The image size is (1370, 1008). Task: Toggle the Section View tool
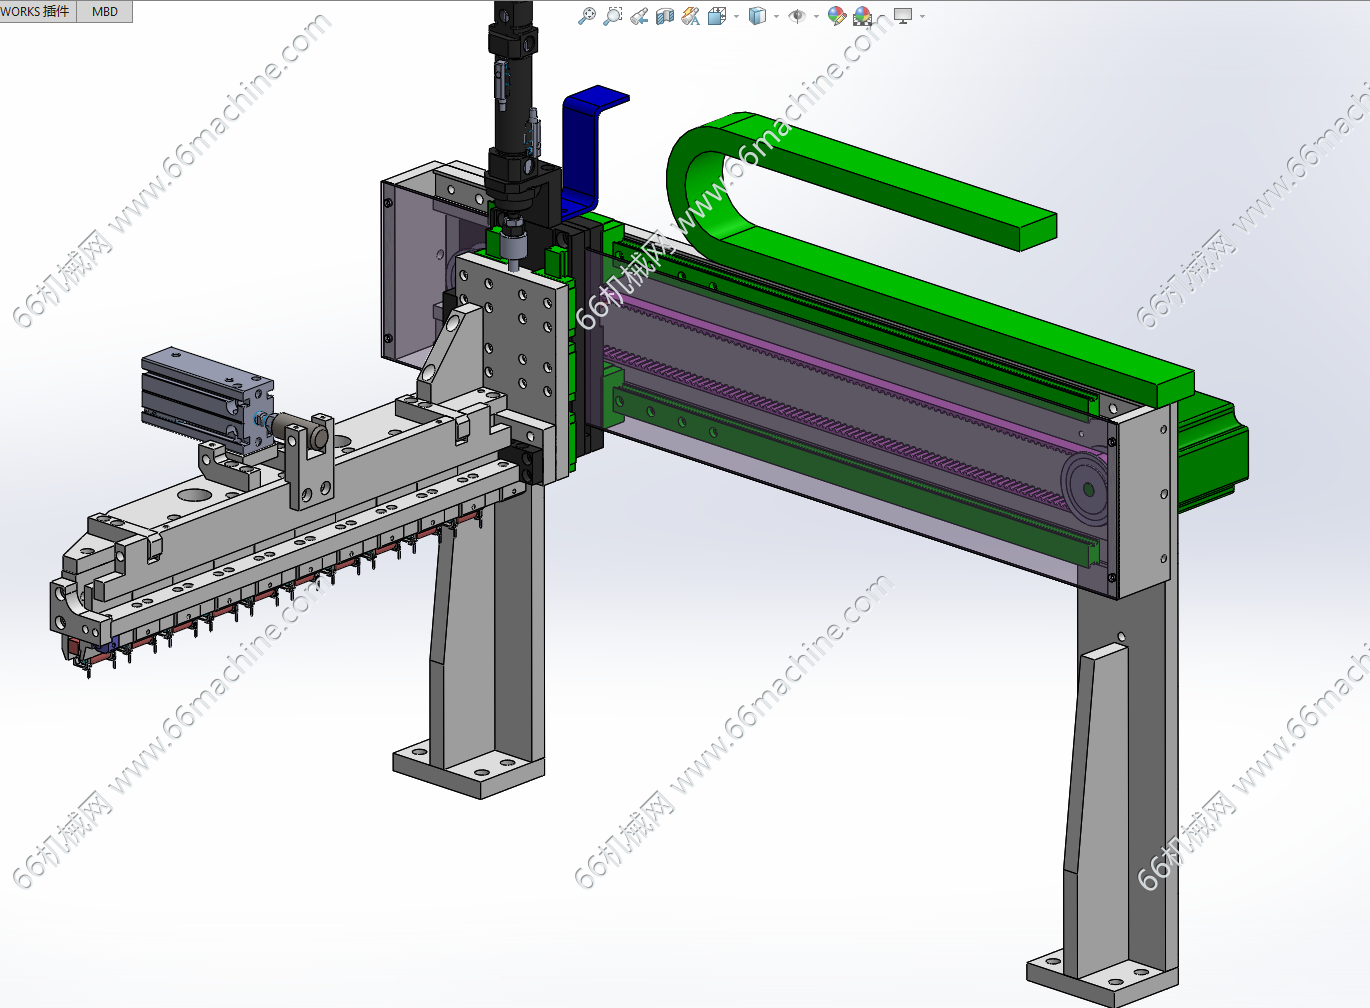(x=665, y=16)
